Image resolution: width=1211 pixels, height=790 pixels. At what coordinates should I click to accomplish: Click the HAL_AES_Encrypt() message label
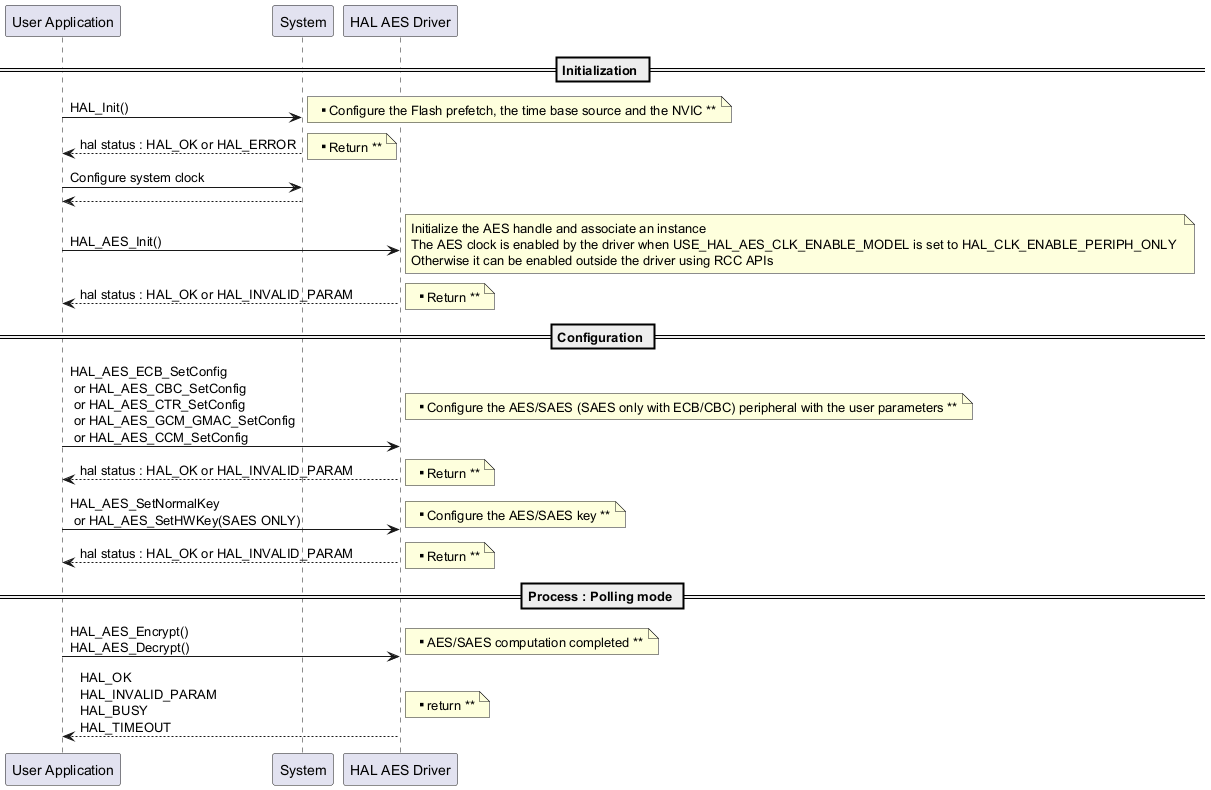pyautogui.click(x=129, y=632)
